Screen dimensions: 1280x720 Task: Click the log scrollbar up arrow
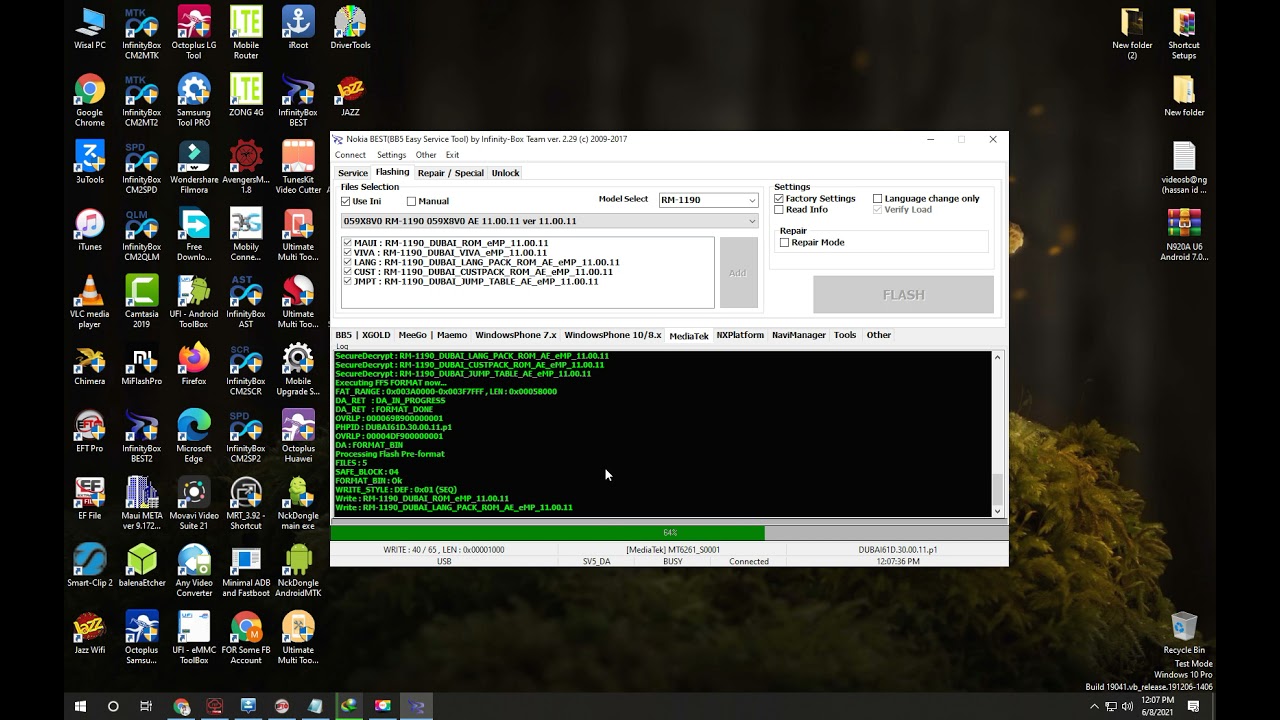pos(997,357)
